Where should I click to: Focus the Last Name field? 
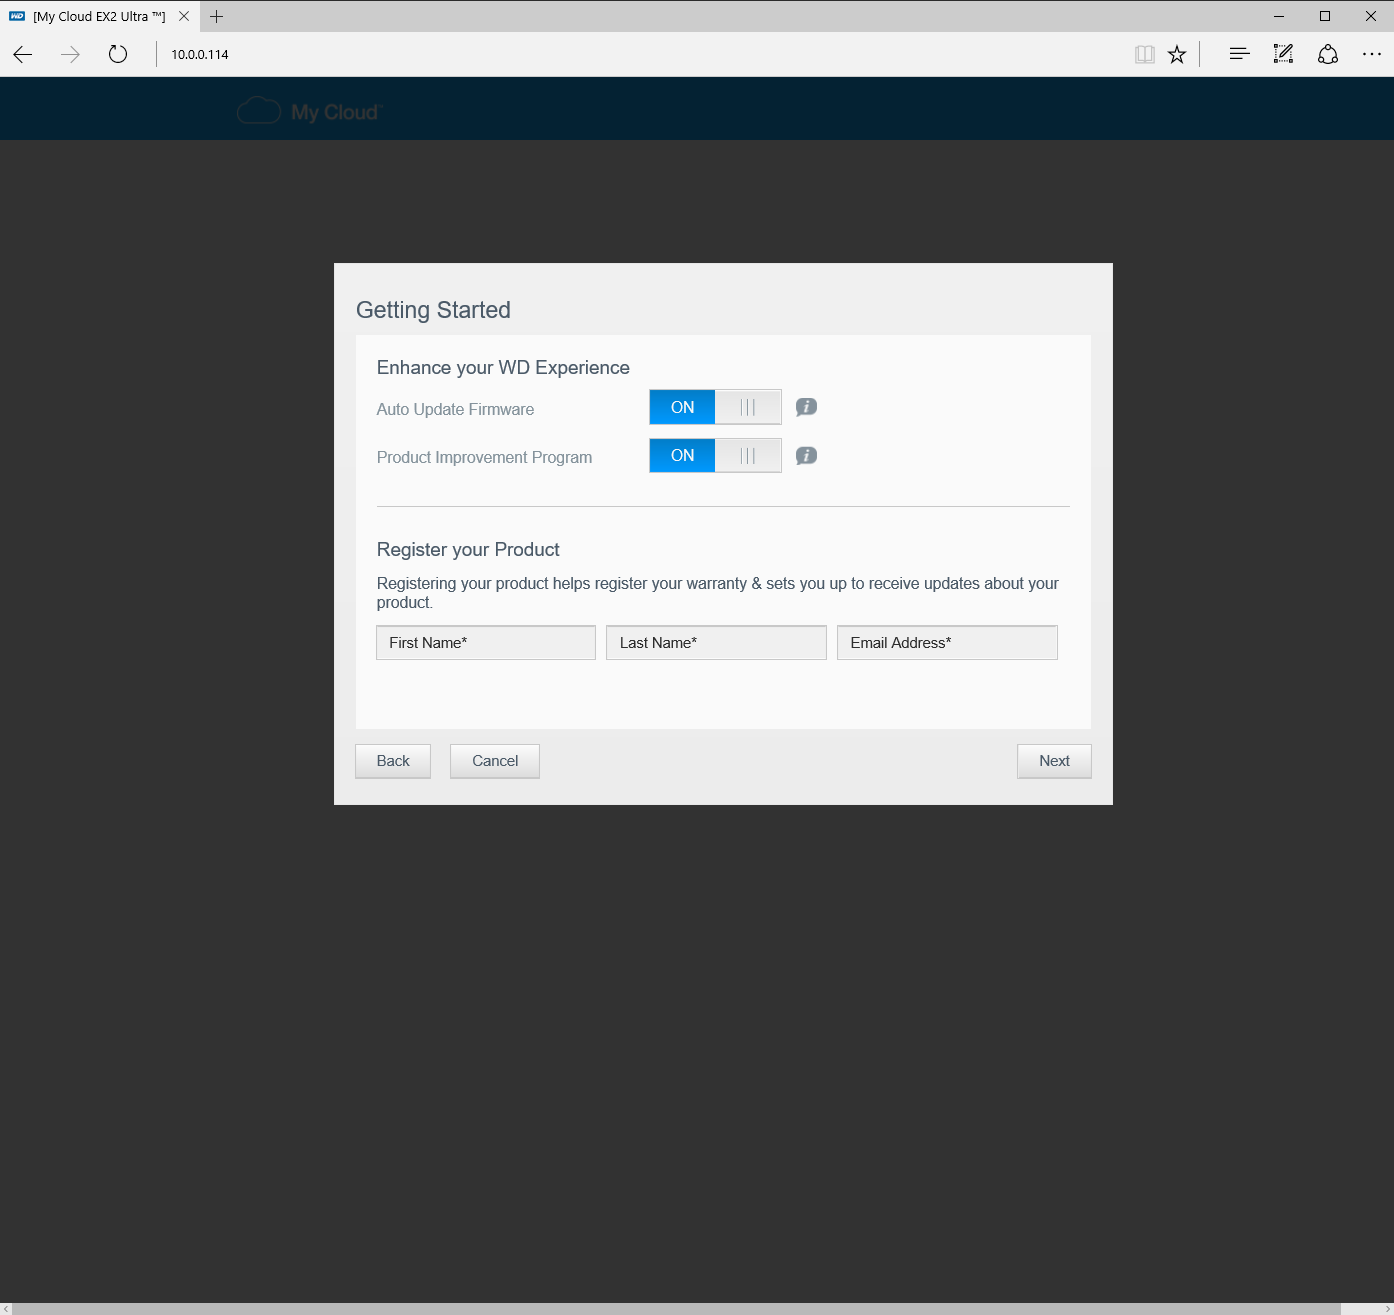click(x=716, y=643)
